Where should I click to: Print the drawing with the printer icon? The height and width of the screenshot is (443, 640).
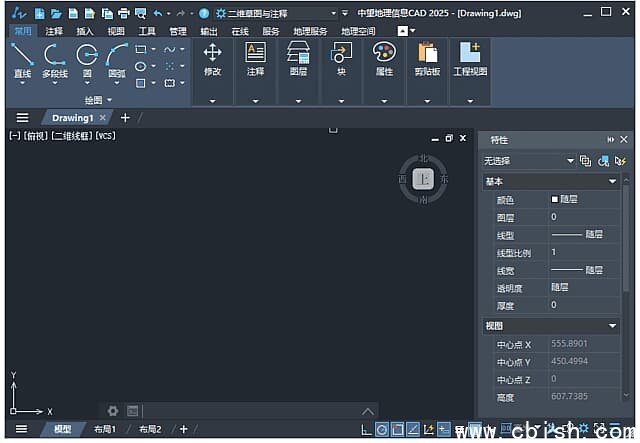[123, 13]
